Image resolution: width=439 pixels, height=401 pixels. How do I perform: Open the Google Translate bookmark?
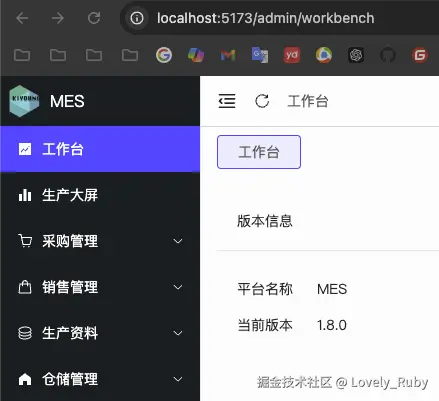(x=260, y=55)
